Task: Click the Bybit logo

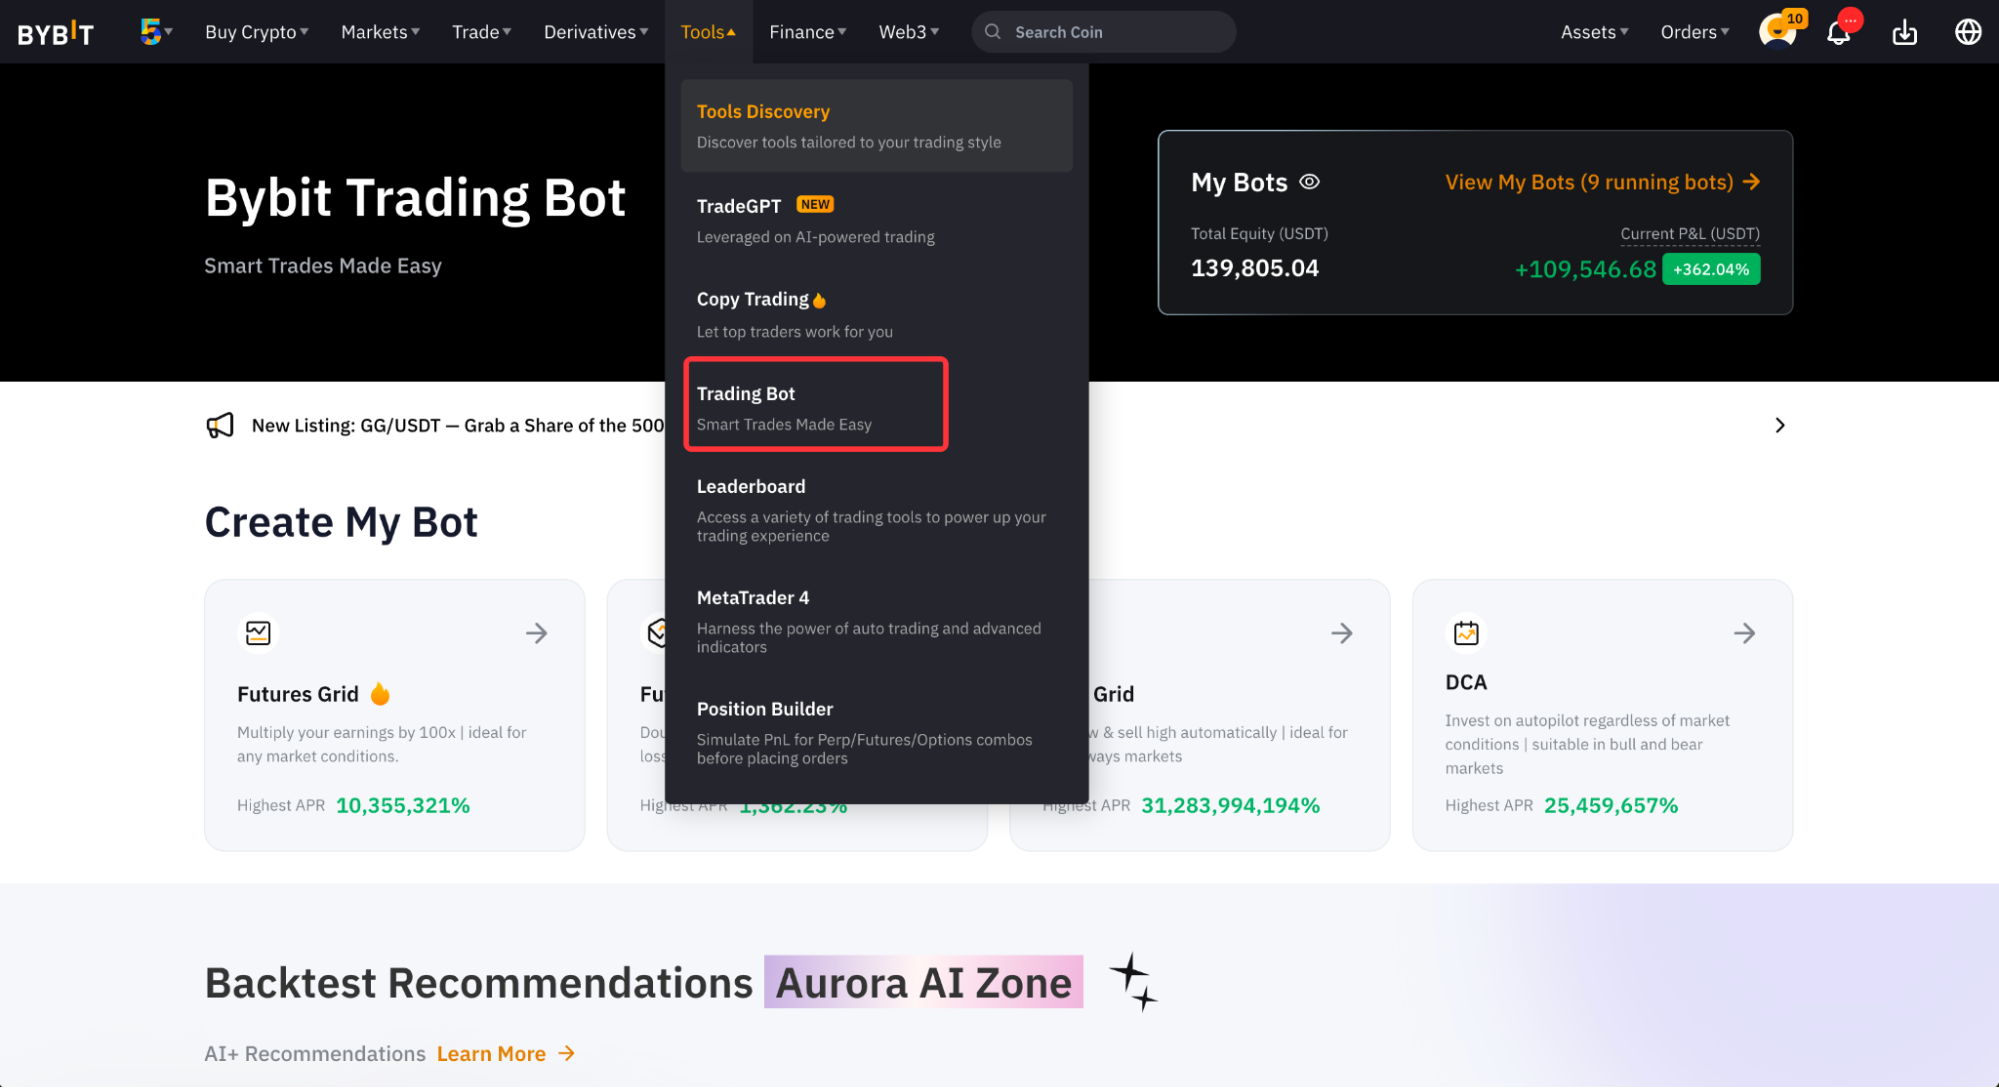Action: point(56,33)
